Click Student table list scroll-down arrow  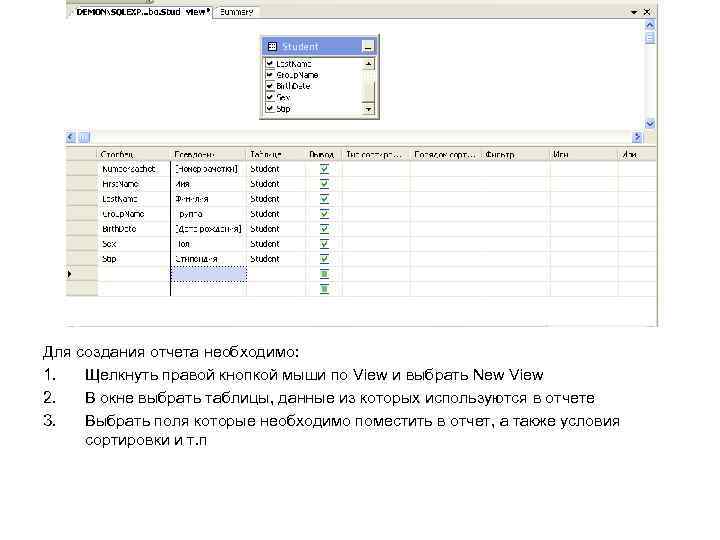[x=368, y=109]
